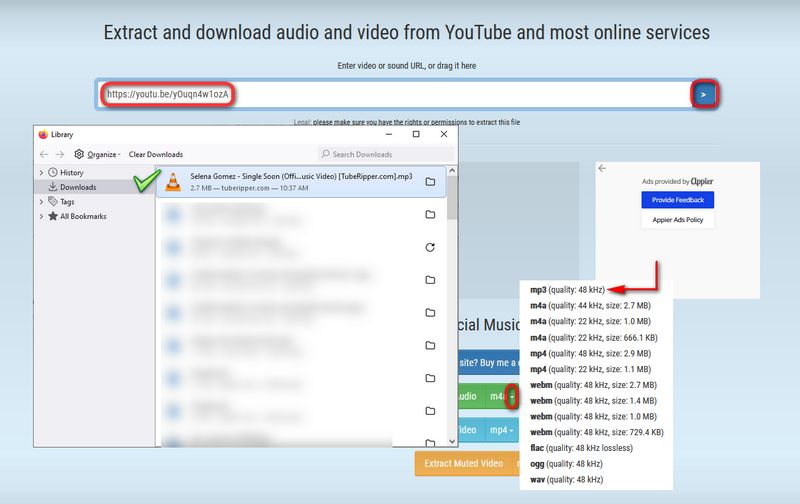Choose webm 48 kHz, size 1.0 MB
This screenshot has height=504, width=800.
[x=593, y=417]
